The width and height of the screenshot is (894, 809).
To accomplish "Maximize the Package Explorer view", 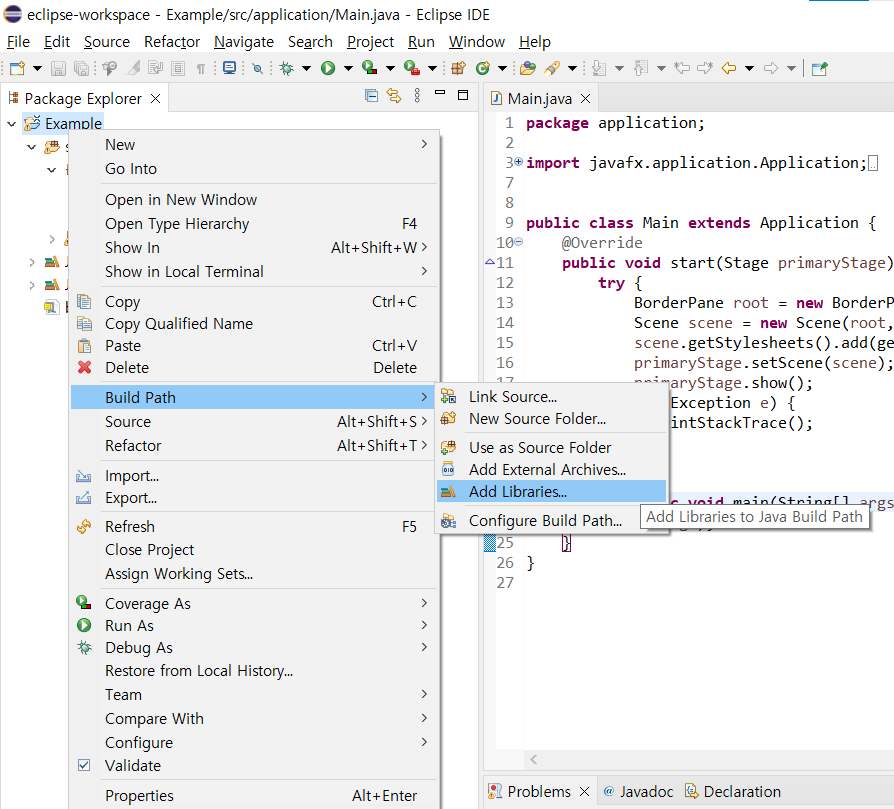I will (463, 95).
